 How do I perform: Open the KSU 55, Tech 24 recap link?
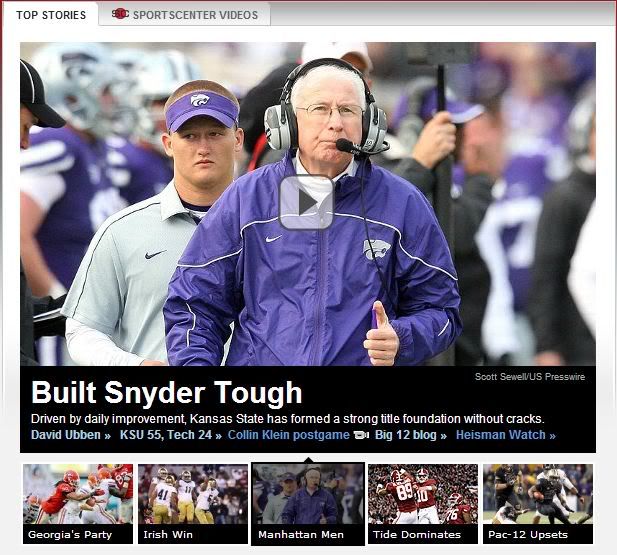[171, 435]
